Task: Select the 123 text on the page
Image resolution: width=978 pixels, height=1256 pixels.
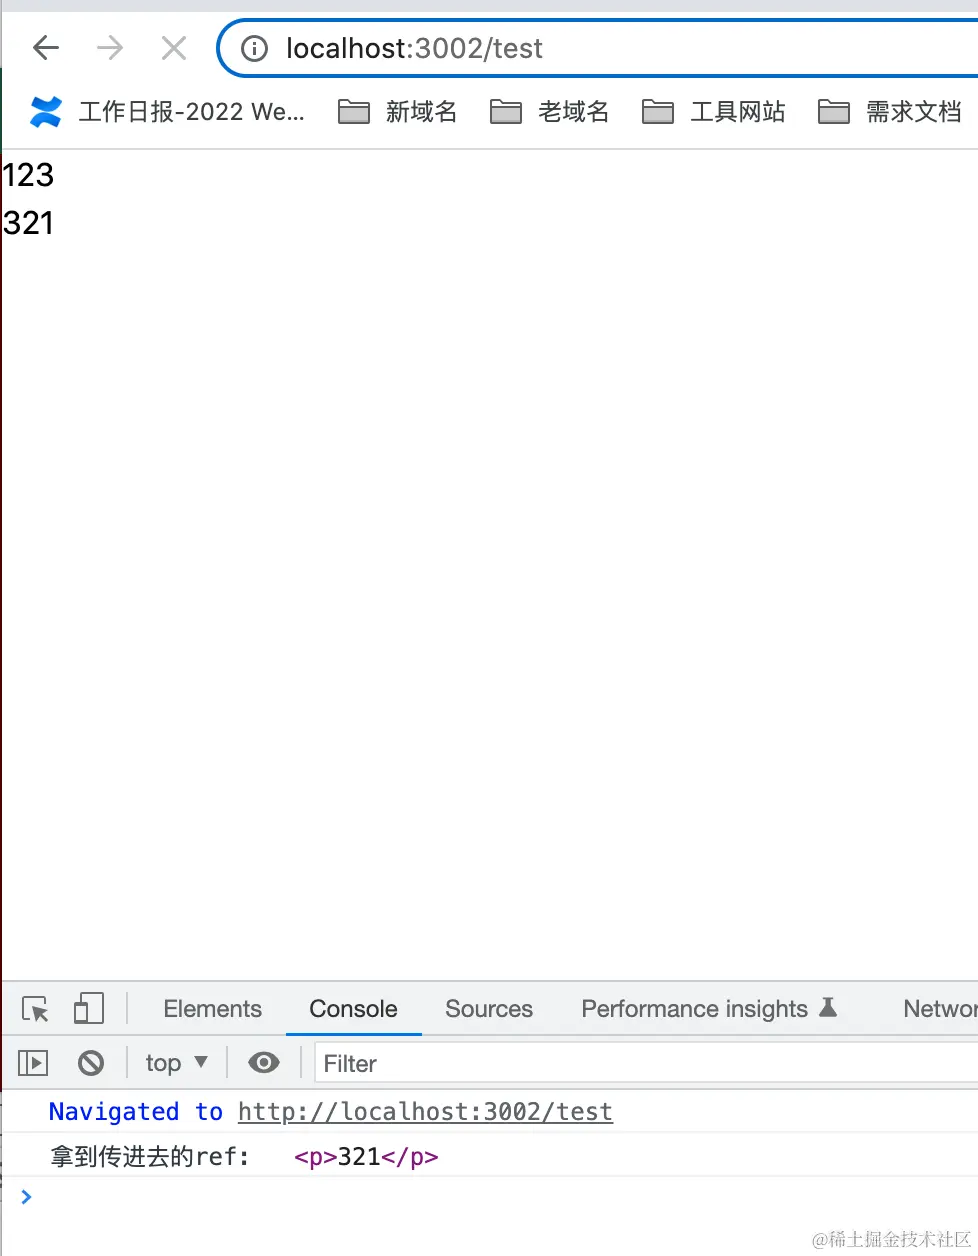Action: point(28,175)
